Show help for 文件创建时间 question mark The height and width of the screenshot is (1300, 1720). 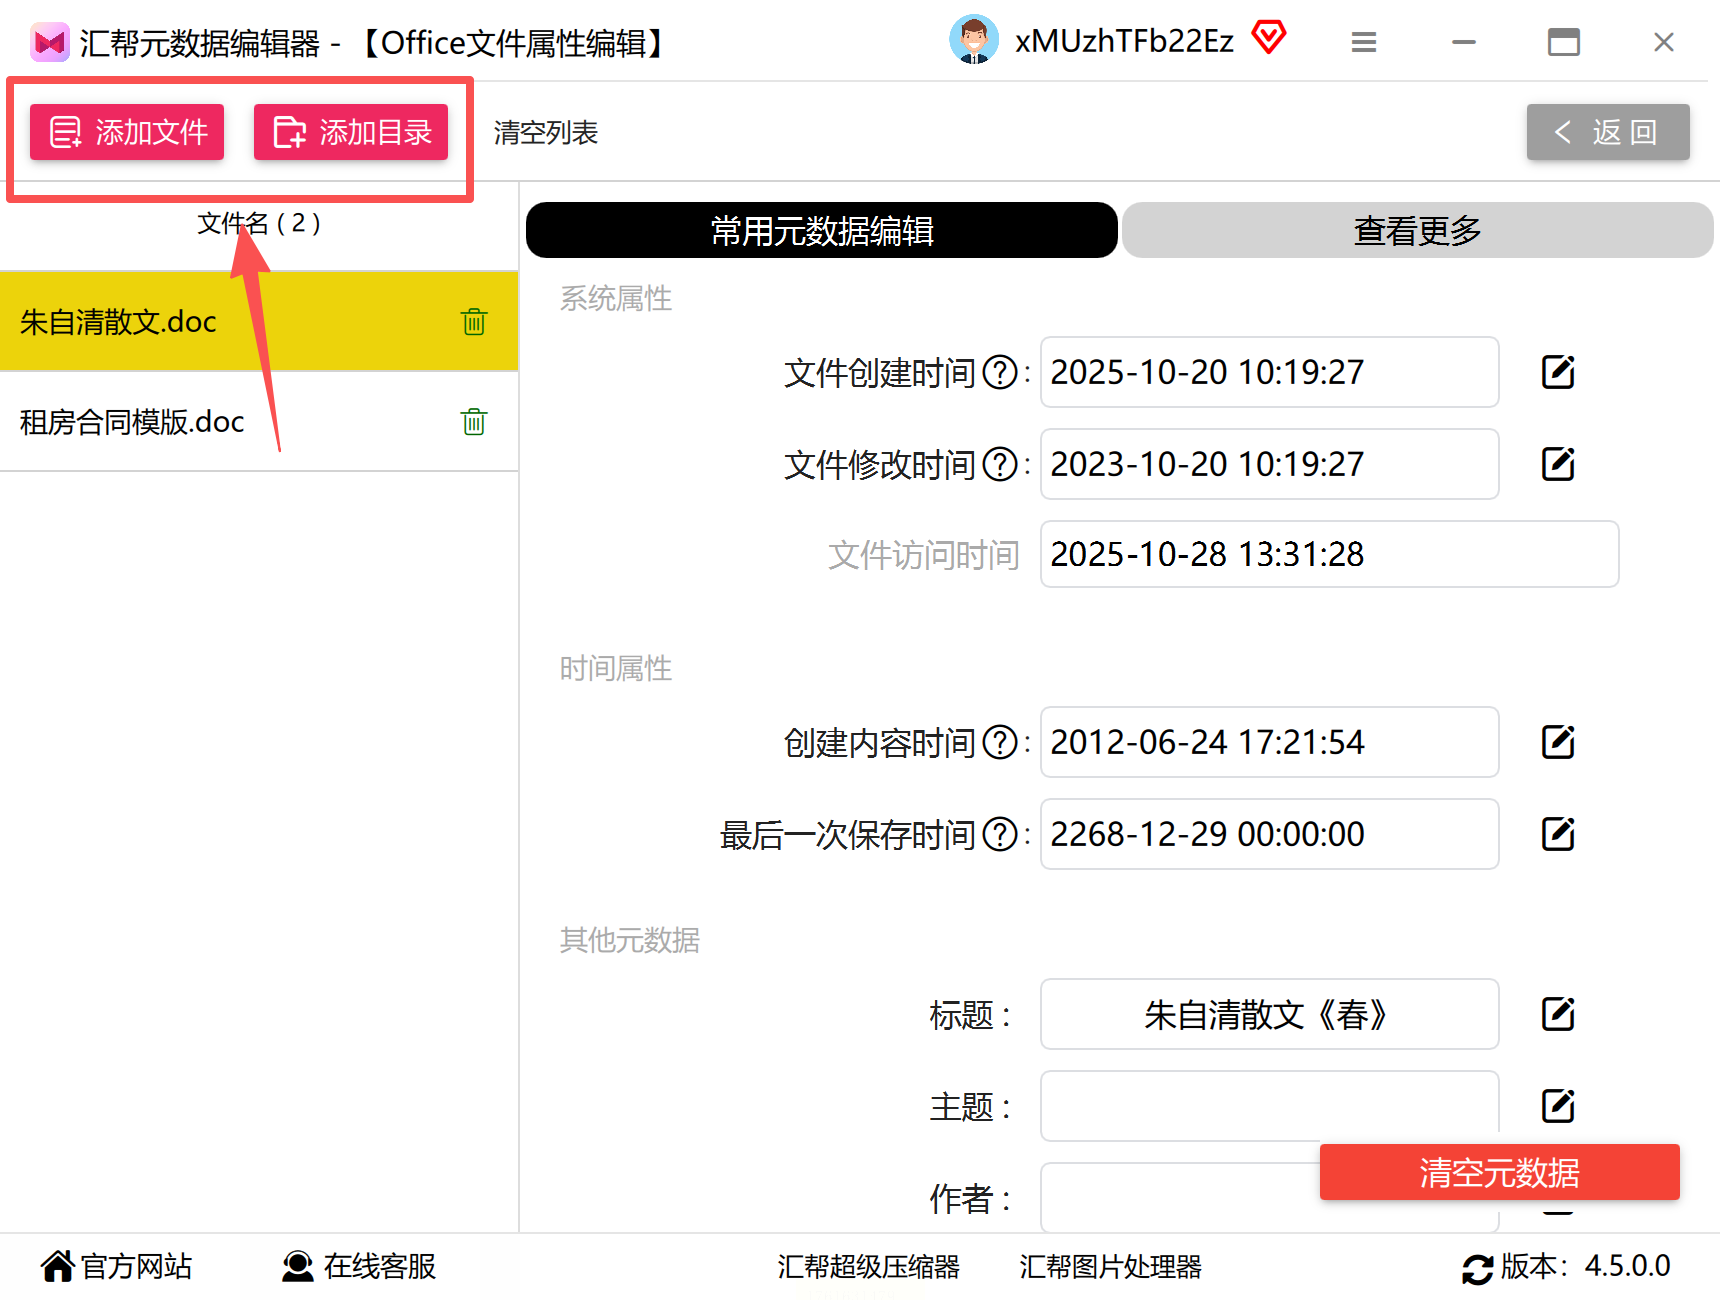point(1000,373)
